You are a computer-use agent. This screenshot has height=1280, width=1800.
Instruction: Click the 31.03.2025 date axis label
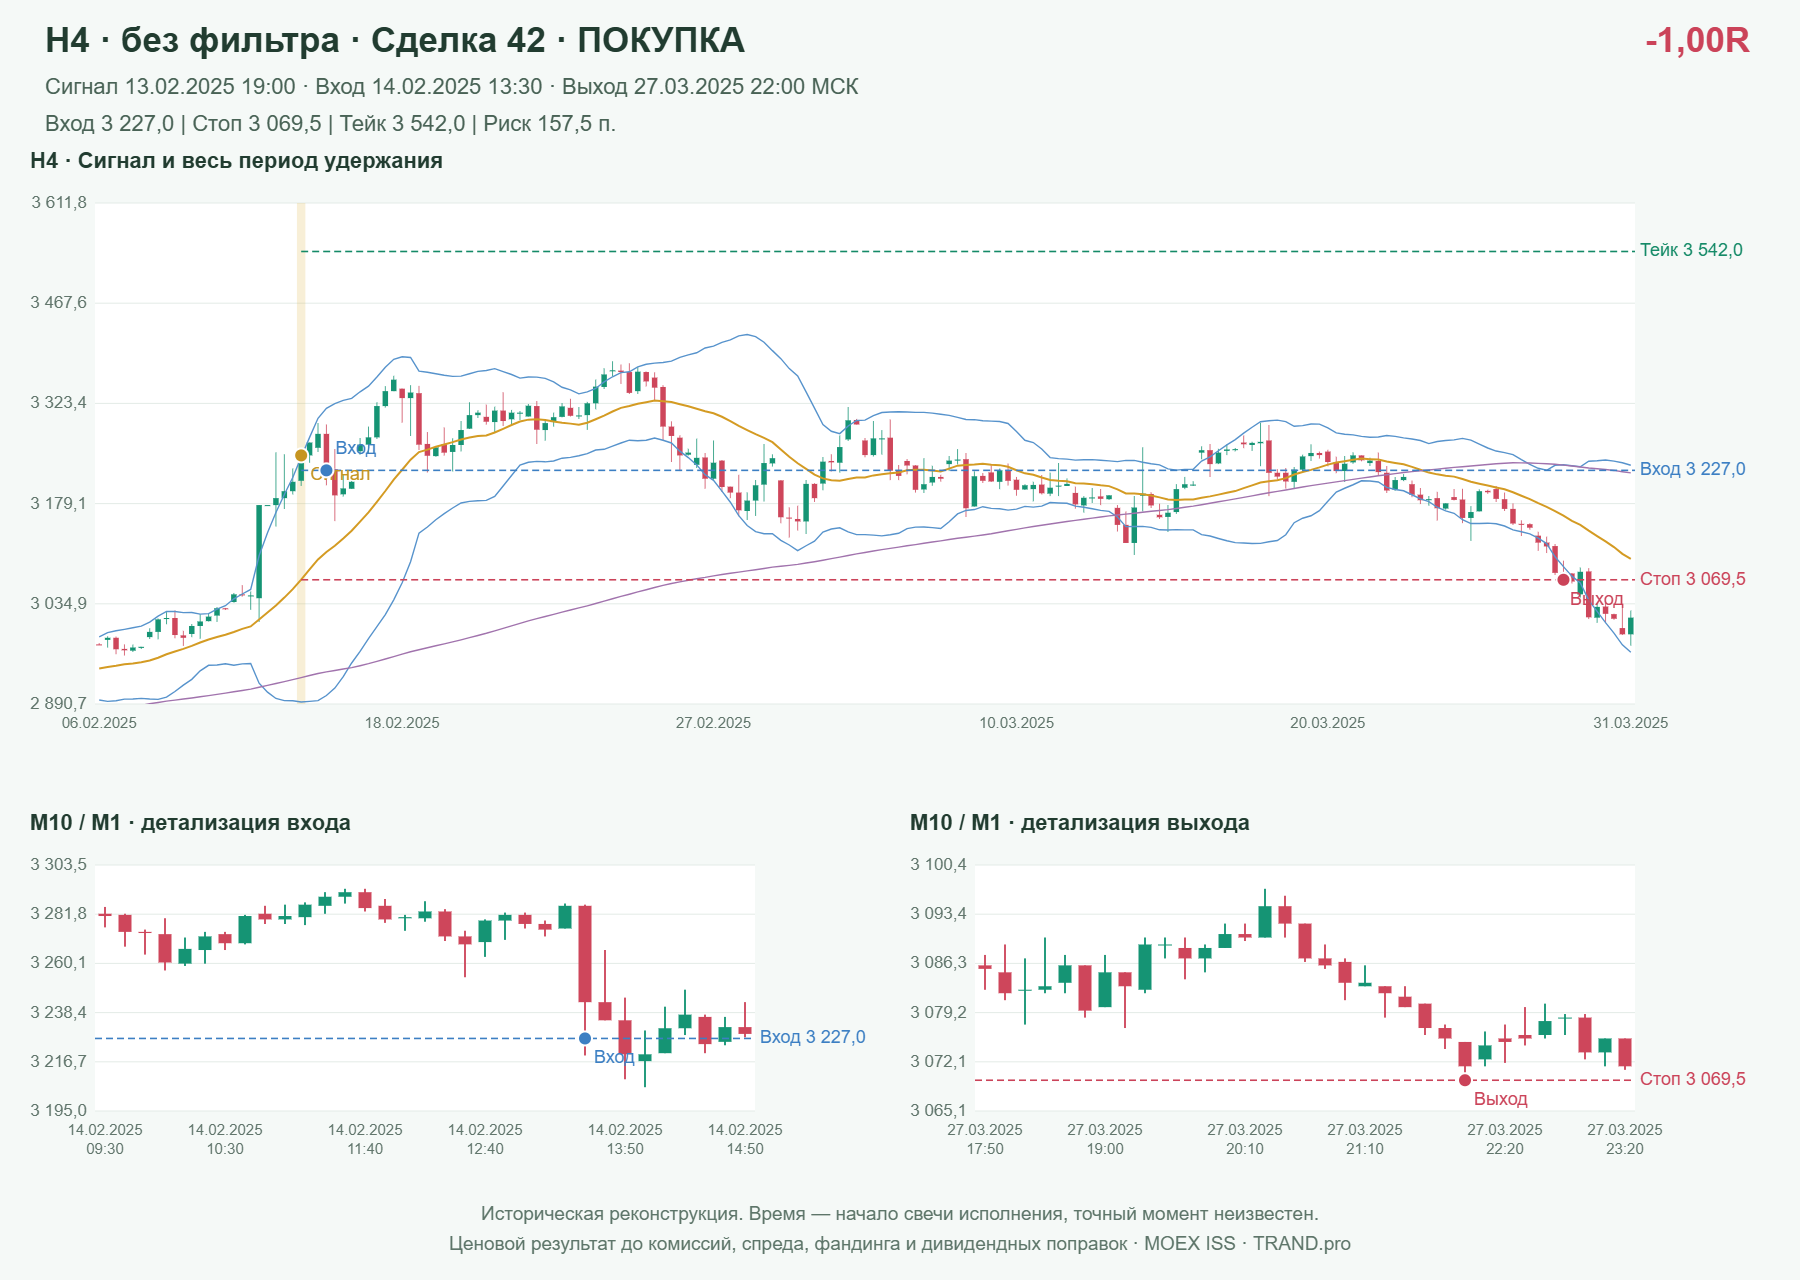point(1630,723)
